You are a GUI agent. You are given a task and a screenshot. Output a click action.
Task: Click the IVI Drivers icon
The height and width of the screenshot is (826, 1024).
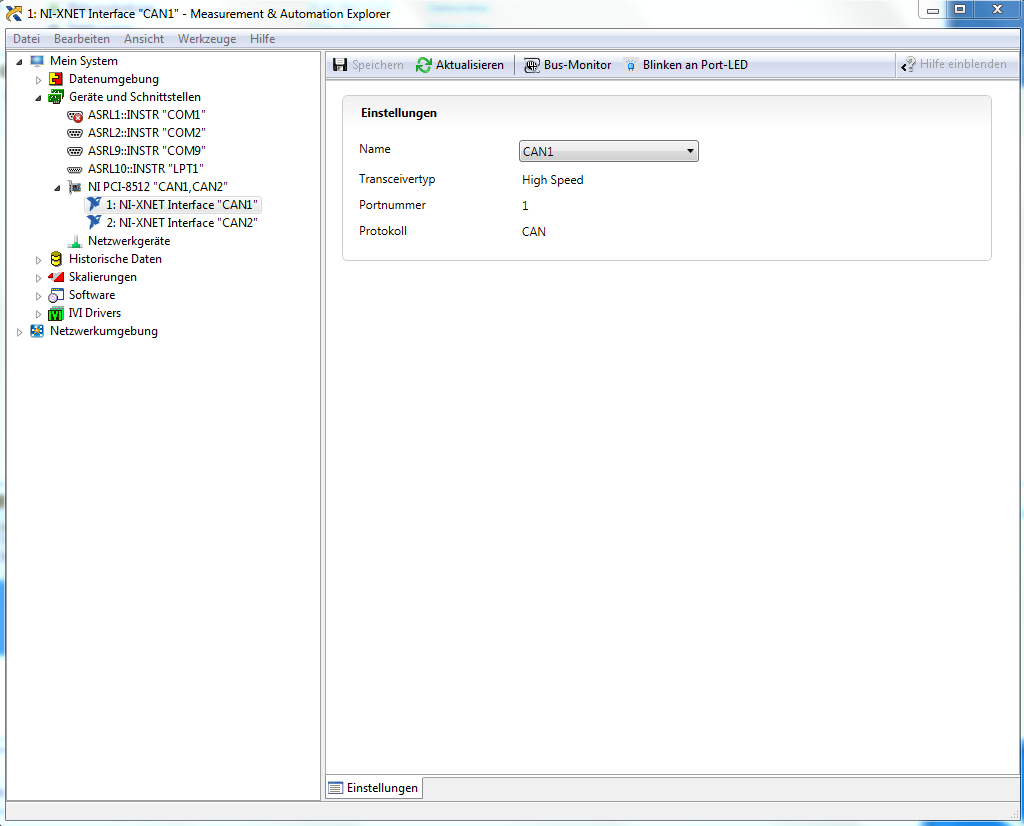(56, 313)
